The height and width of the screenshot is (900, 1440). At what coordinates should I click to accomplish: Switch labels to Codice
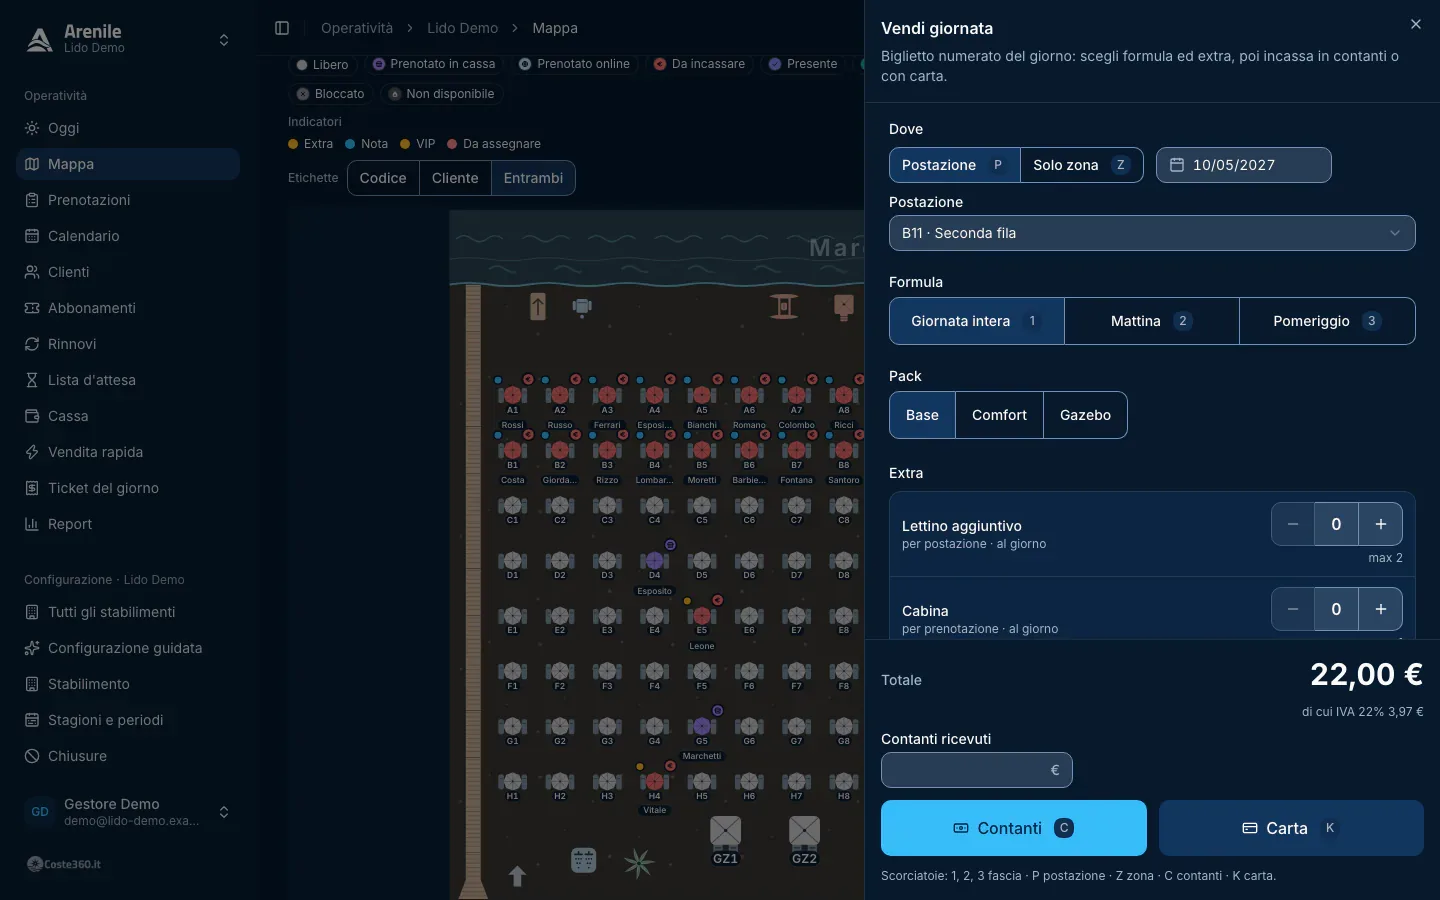coord(383,178)
